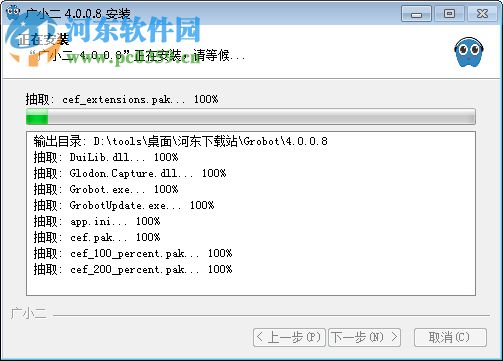Select the cef_200_percent.pak log line
Viewport: 503px width, 361px height.
tap(133, 269)
